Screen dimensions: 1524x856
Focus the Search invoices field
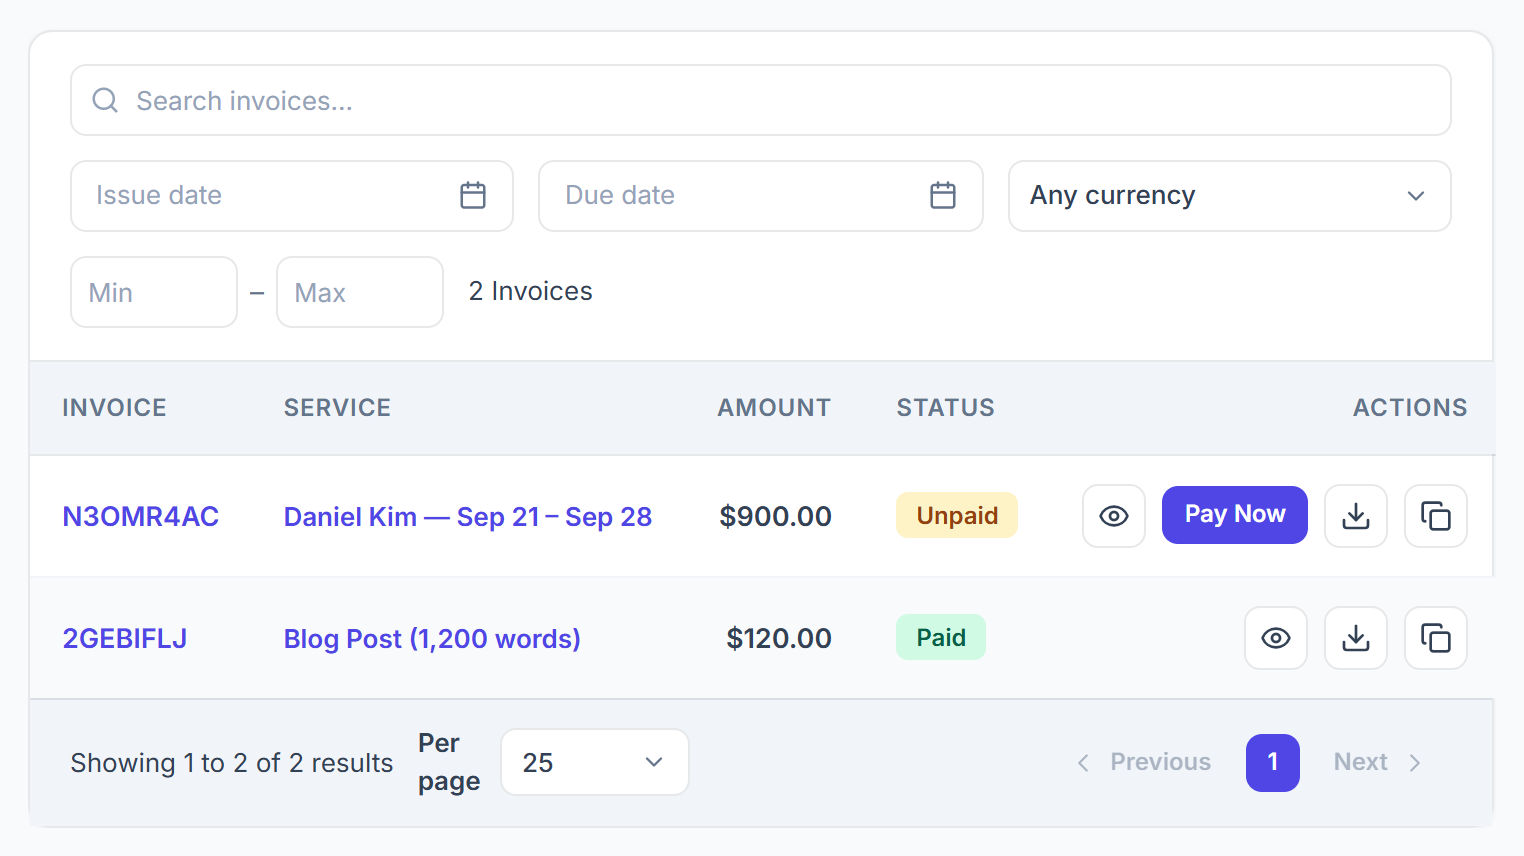[x=761, y=100]
